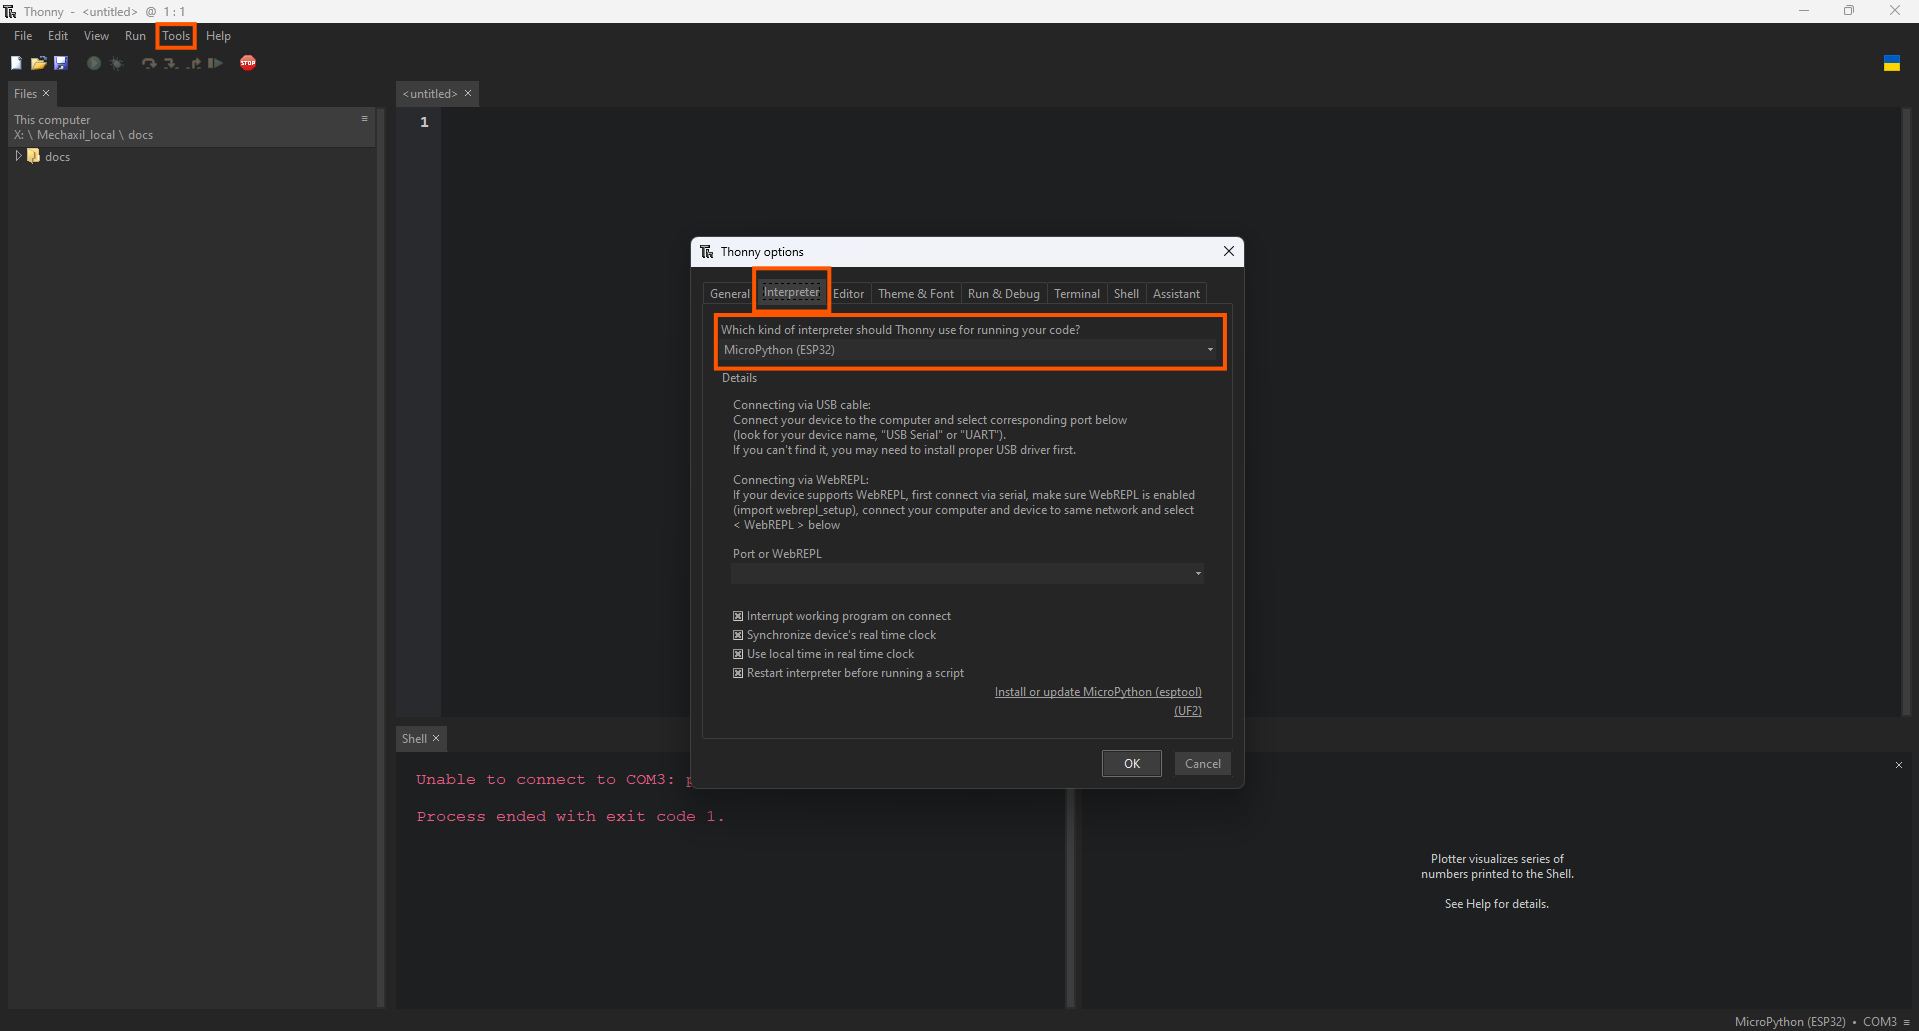Open the File menu
The height and width of the screenshot is (1031, 1919).
pyautogui.click(x=23, y=36)
